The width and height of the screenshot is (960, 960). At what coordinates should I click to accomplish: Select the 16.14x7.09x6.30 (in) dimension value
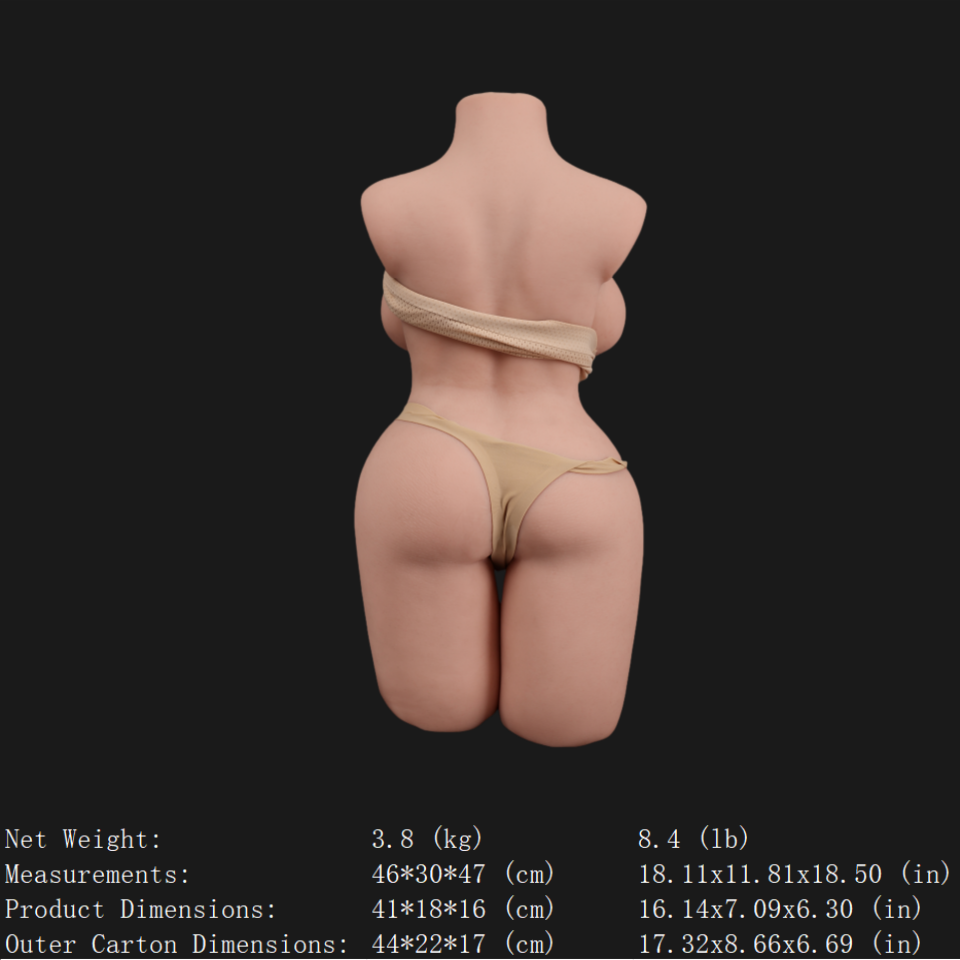[x=780, y=909]
